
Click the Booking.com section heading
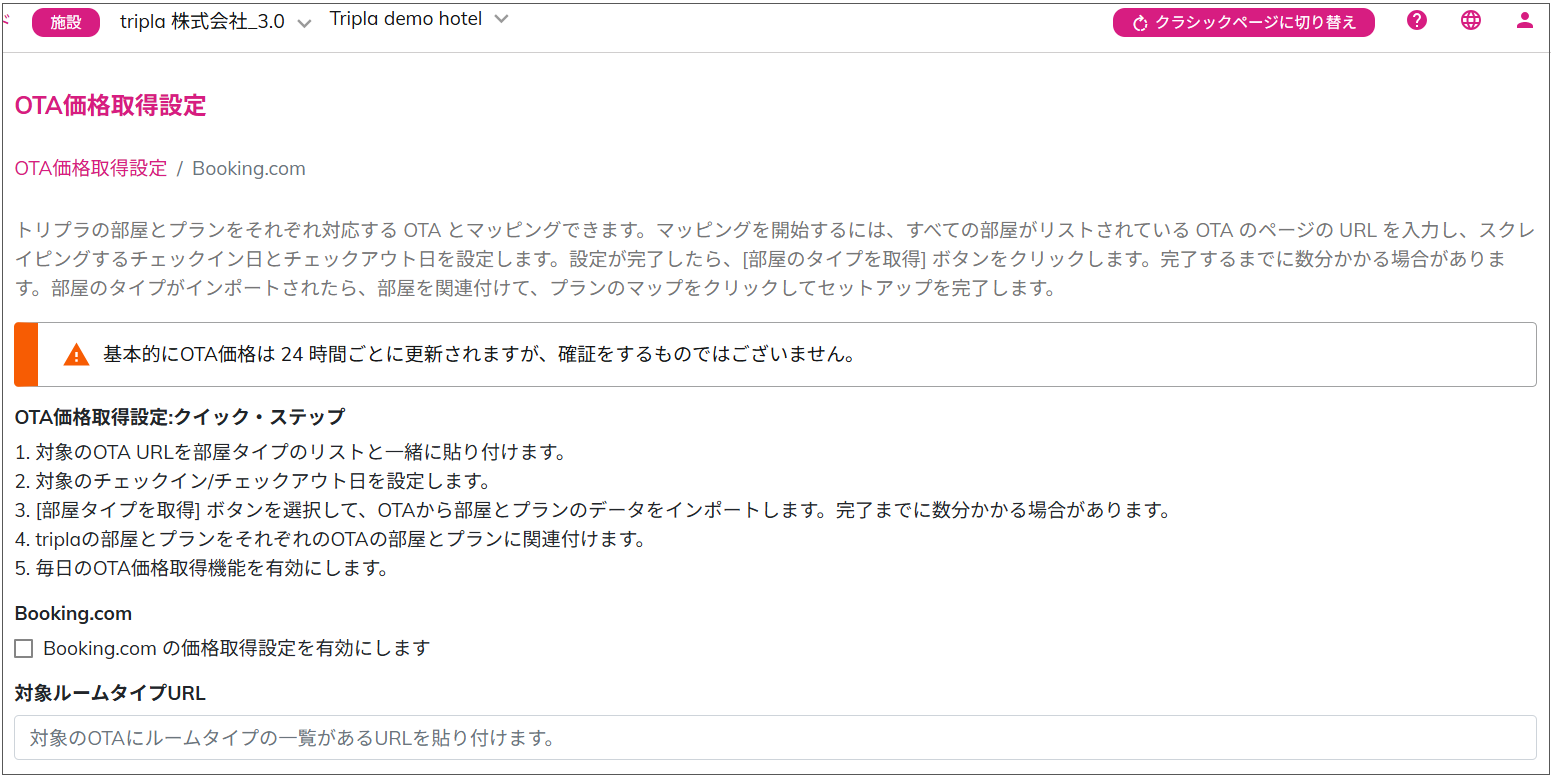[x=73, y=613]
